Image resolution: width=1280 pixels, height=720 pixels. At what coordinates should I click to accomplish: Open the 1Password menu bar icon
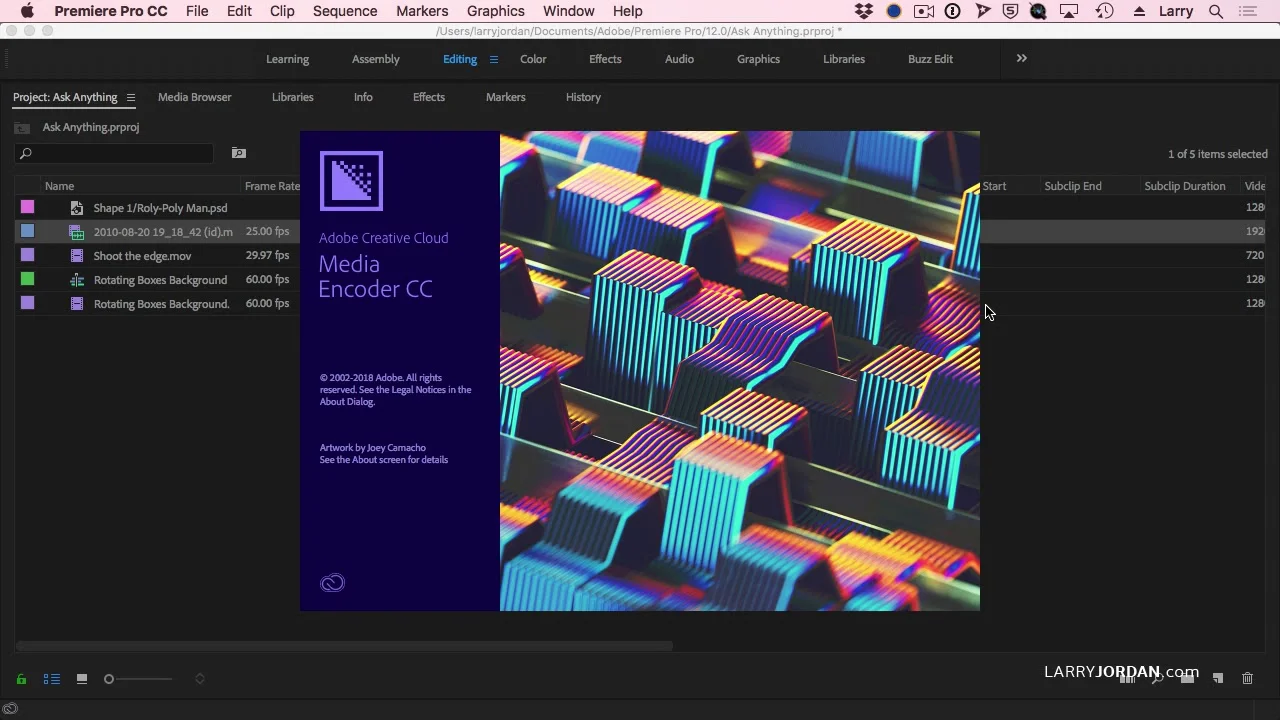click(x=953, y=11)
